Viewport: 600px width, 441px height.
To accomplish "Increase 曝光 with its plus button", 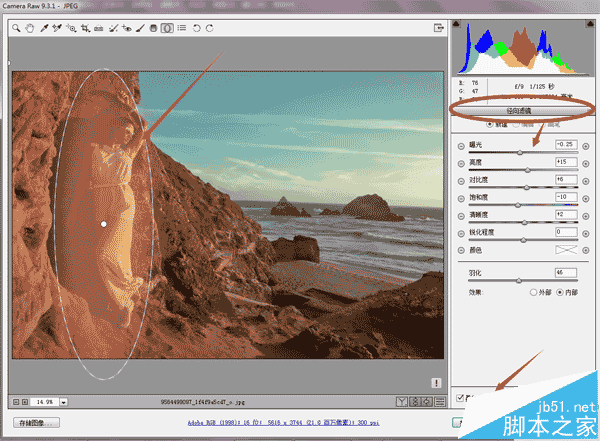I will 586,146.
